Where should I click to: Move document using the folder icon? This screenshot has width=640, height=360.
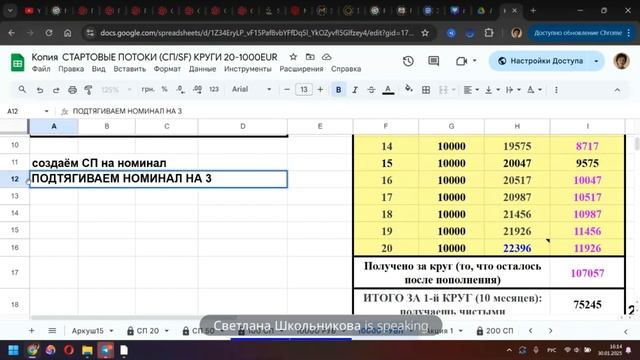click(310, 57)
